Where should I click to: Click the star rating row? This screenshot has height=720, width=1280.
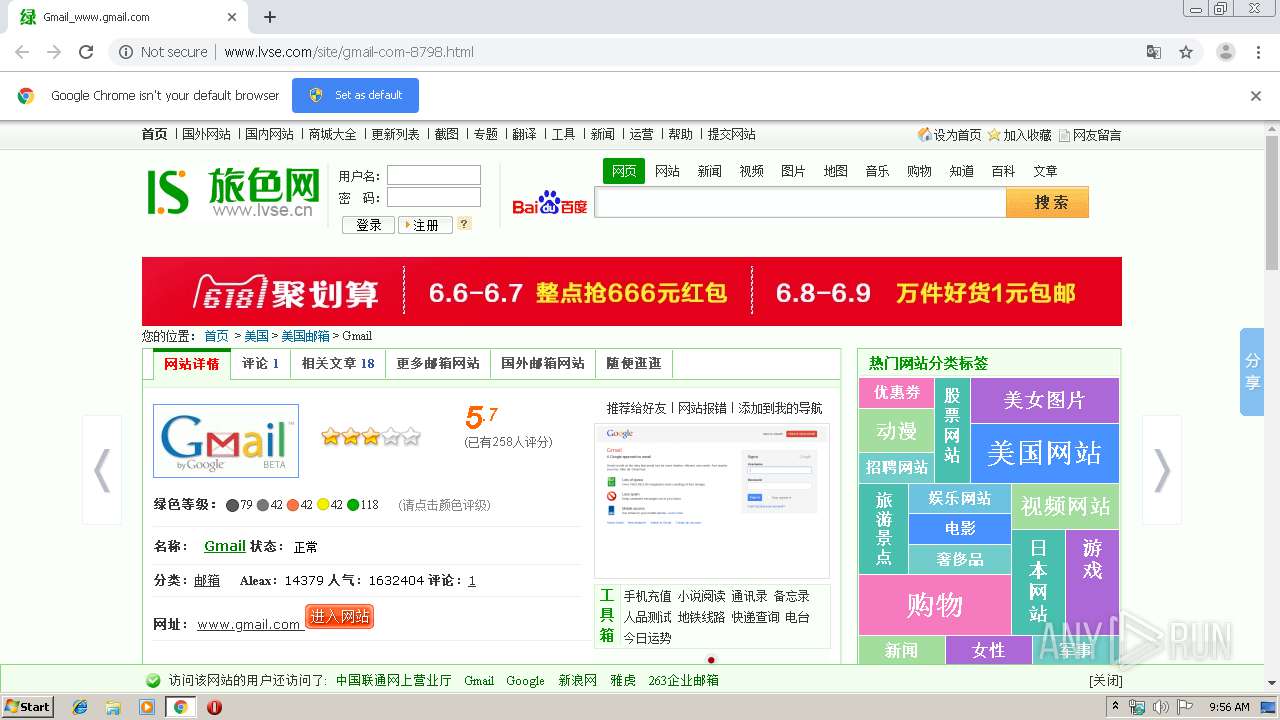(371, 436)
